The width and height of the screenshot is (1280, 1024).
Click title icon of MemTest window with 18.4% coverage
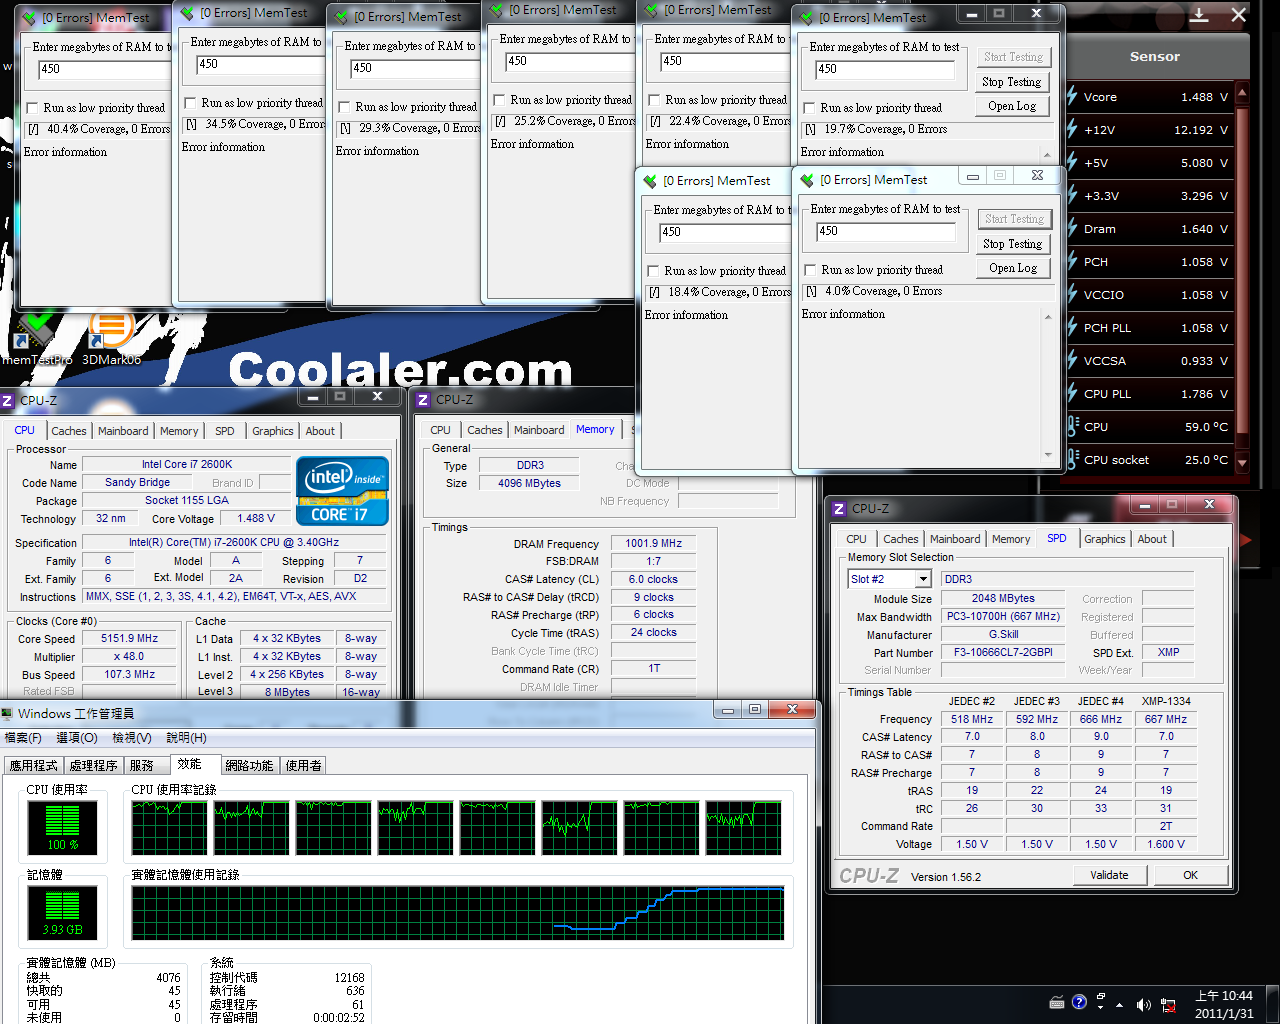pos(650,181)
